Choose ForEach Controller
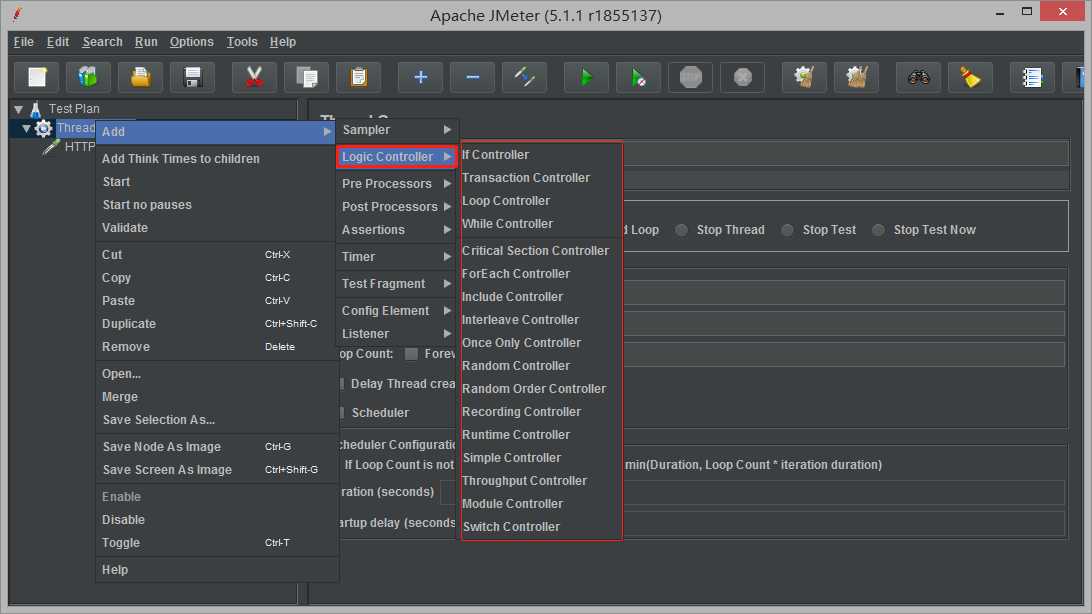This screenshot has width=1092, height=614. tap(541, 274)
